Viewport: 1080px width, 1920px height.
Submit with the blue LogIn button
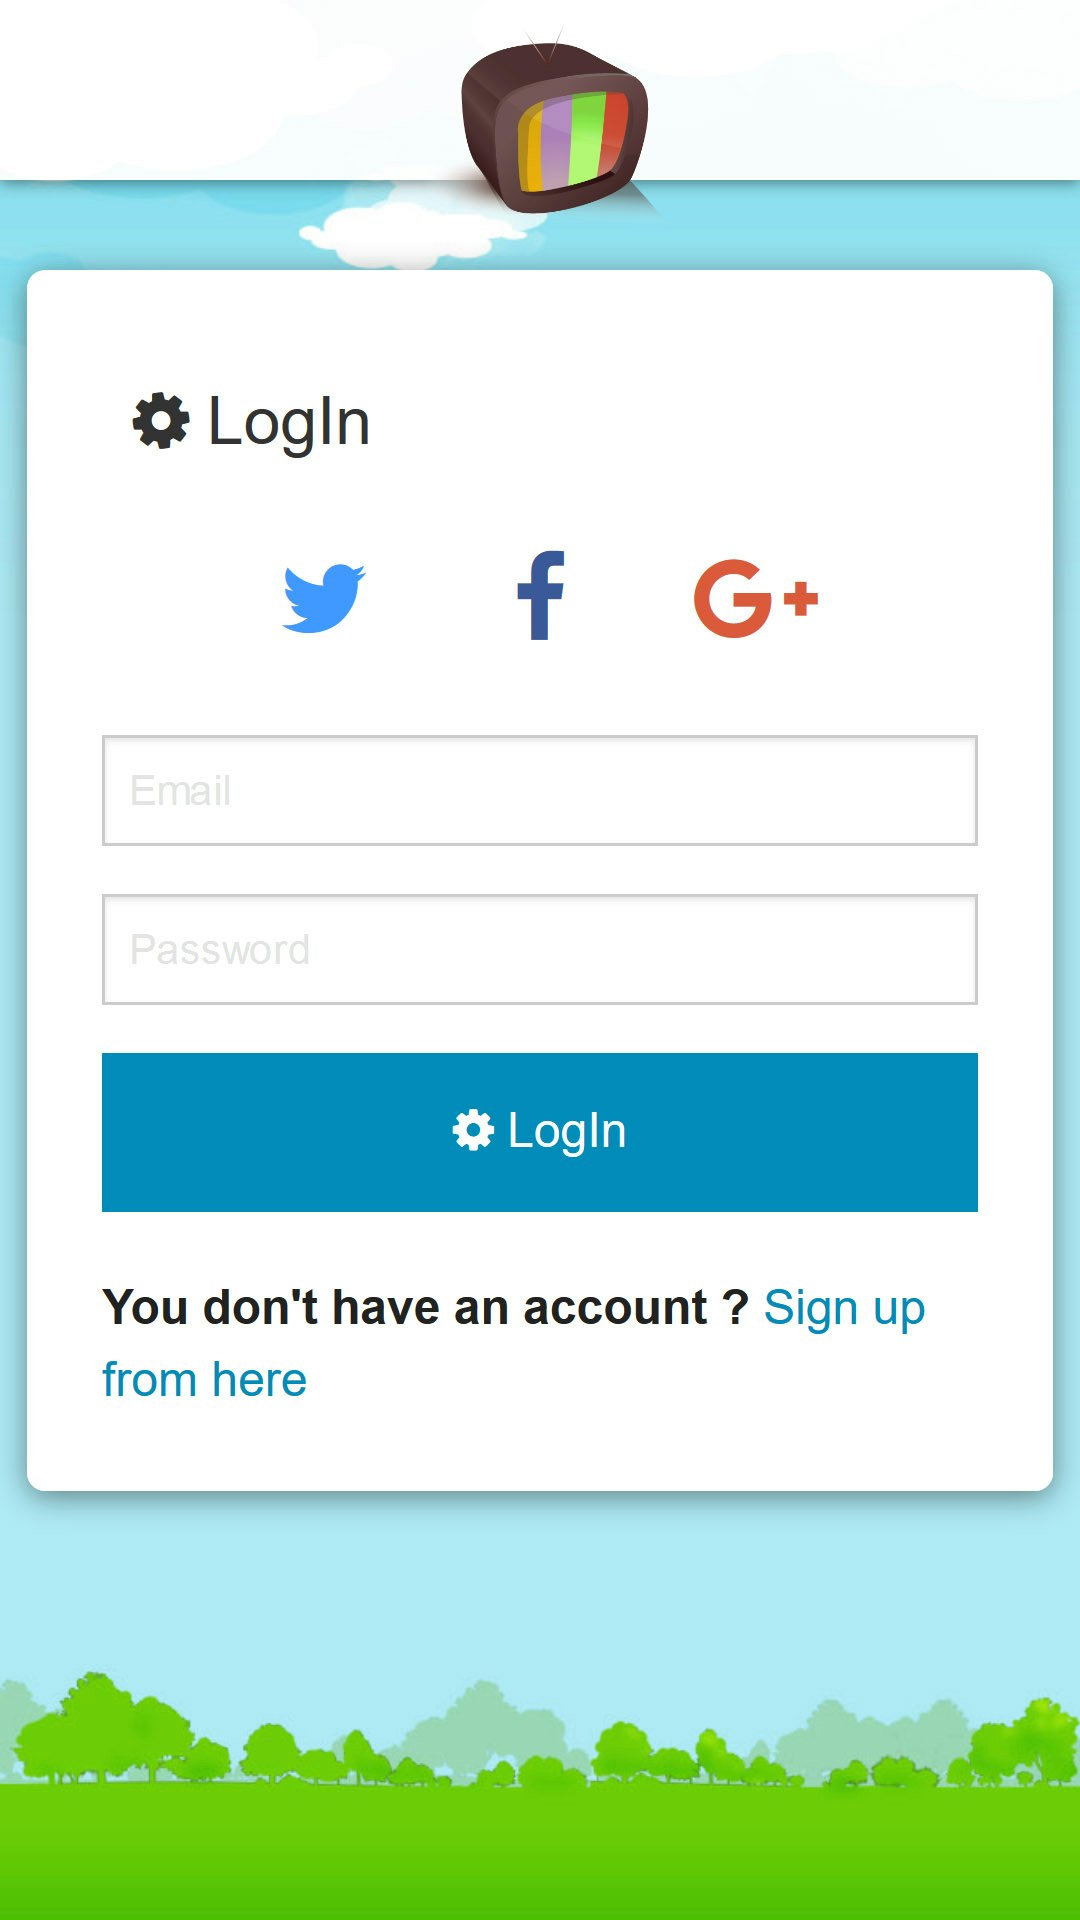540,1132
